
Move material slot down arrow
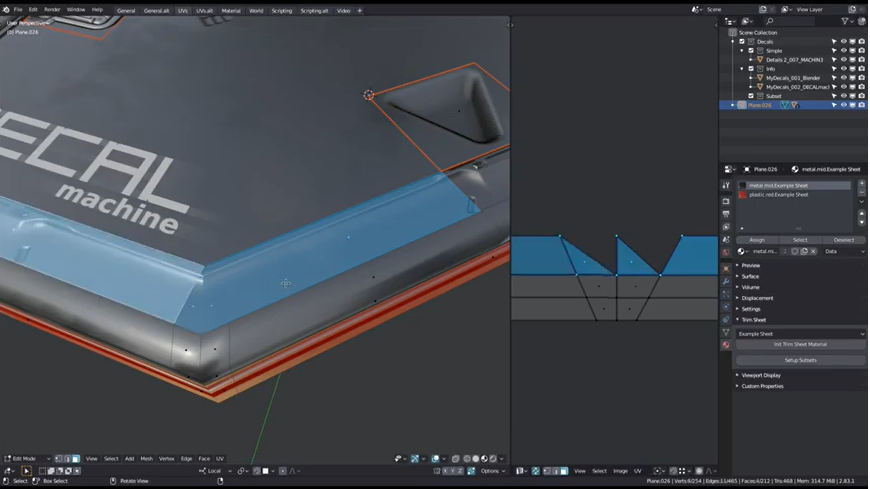pyautogui.click(x=862, y=221)
